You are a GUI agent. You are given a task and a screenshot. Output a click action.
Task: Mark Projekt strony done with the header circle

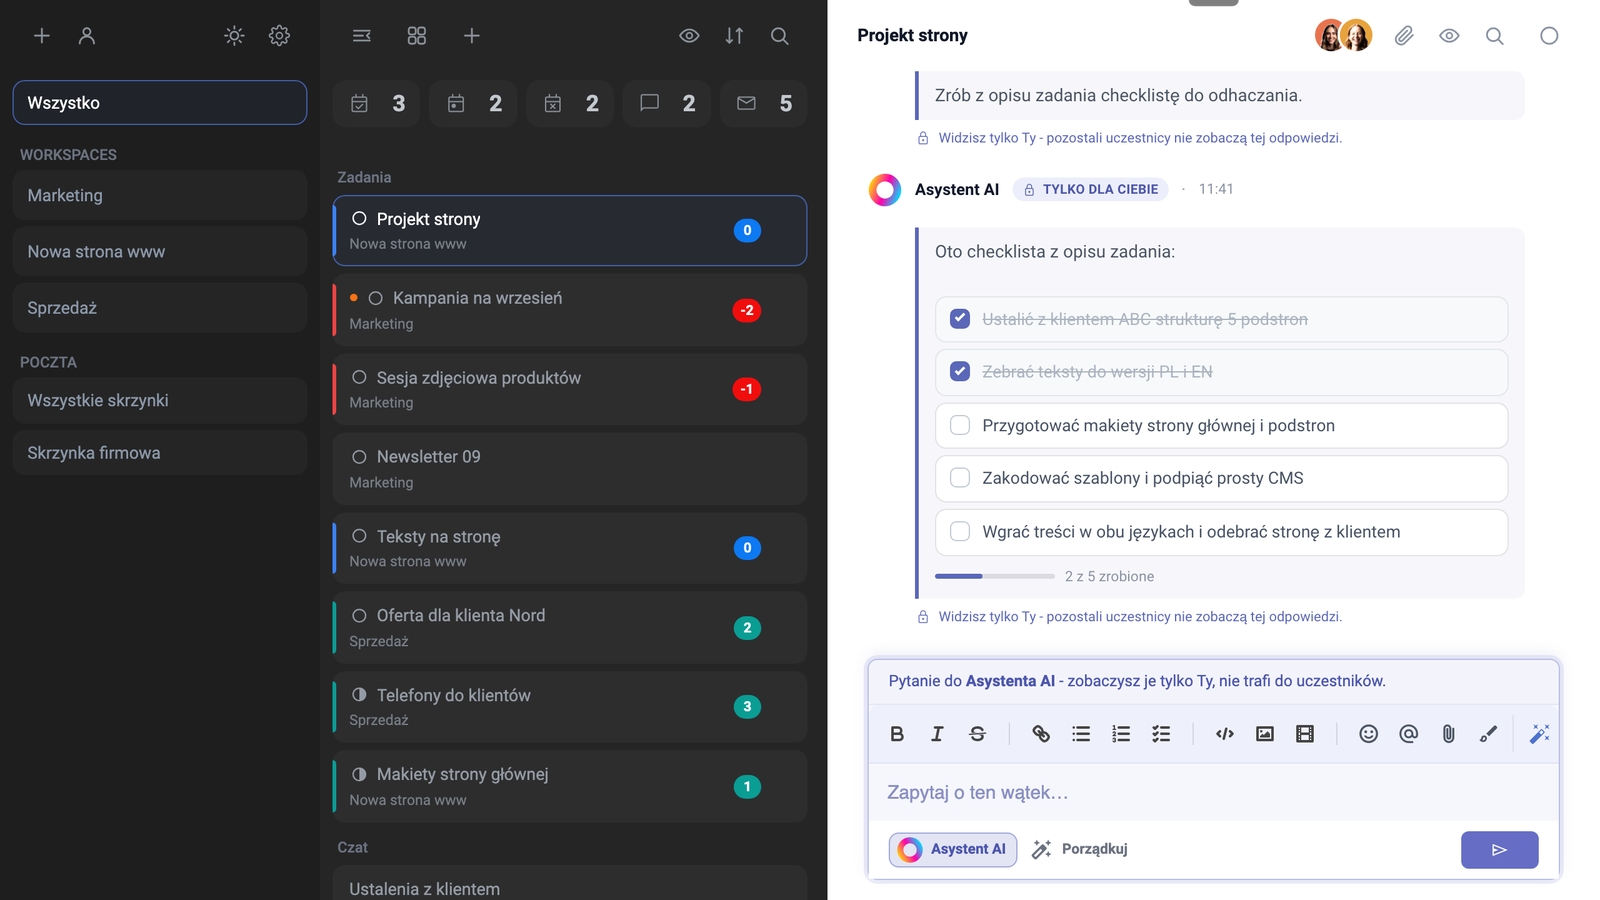1549,36
